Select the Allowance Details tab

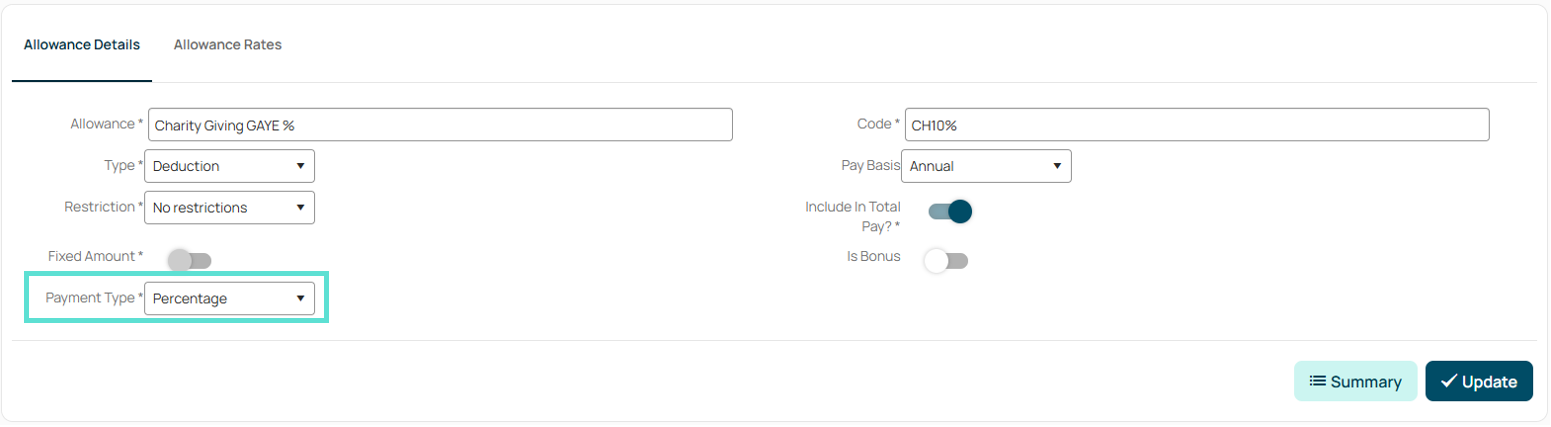click(x=82, y=45)
